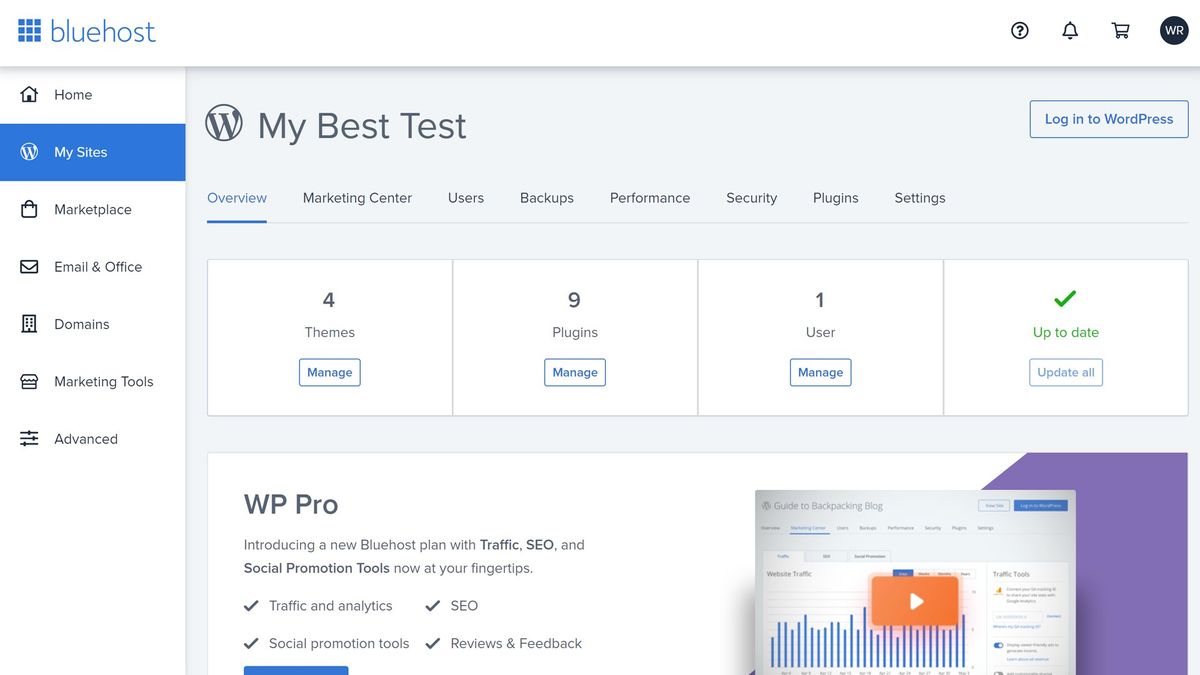The width and height of the screenshot is (1200, 675).
Task: Click Manage under Themes
Action: [x=330, y=372]
